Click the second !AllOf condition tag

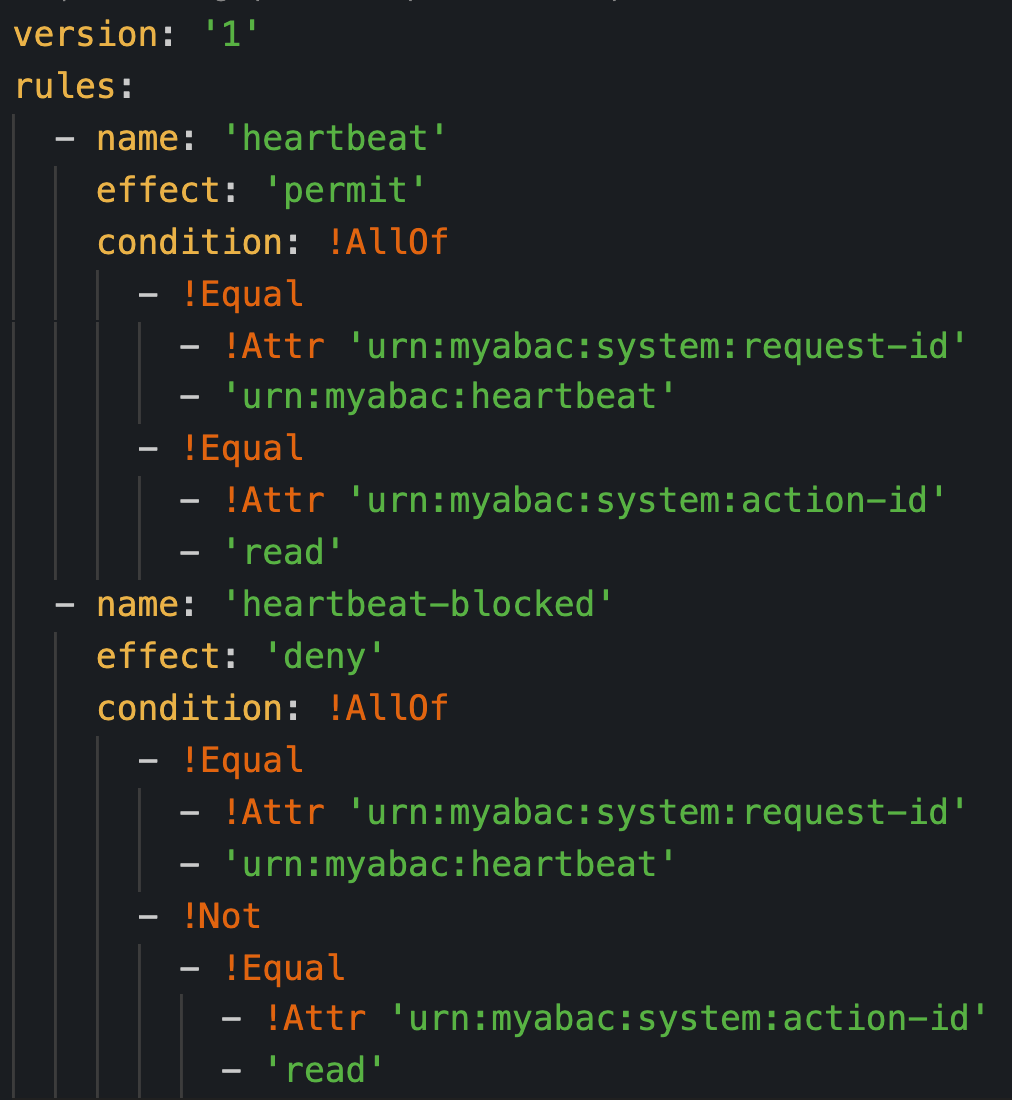point(387,708)
